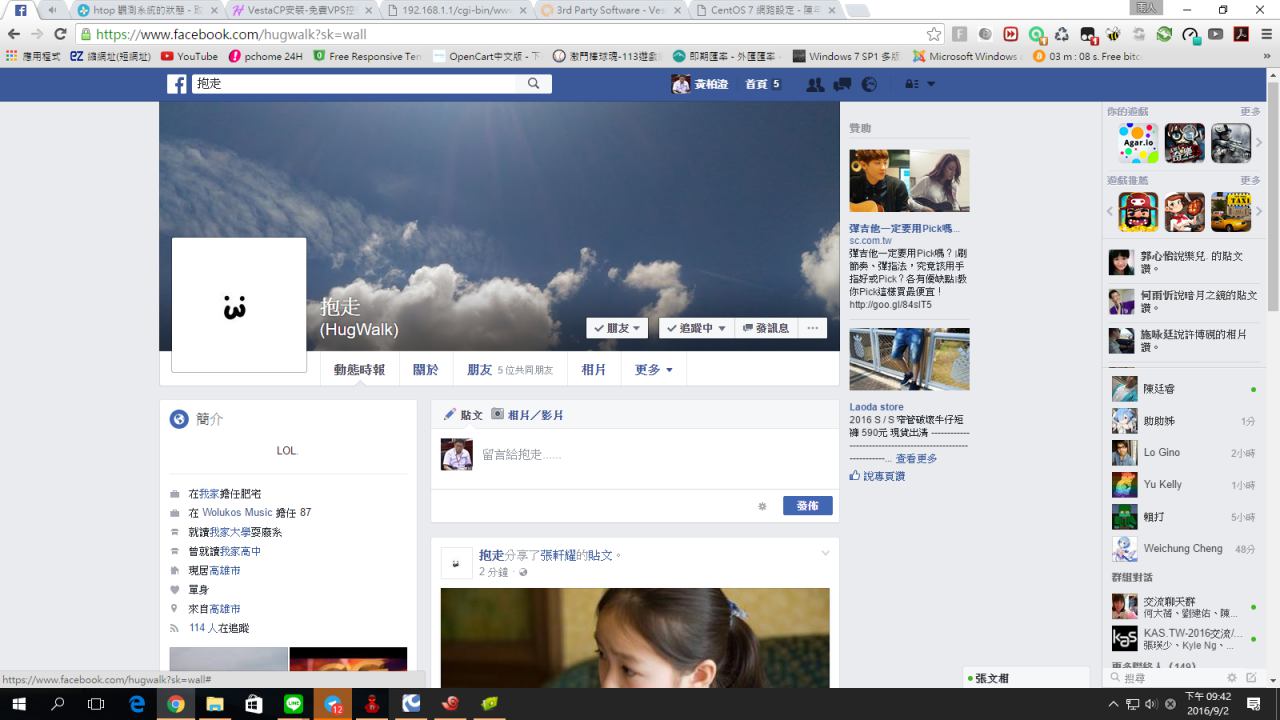Open the notifications globe icon
Viewport: 1280px width, 720px height.
(869, 84)
